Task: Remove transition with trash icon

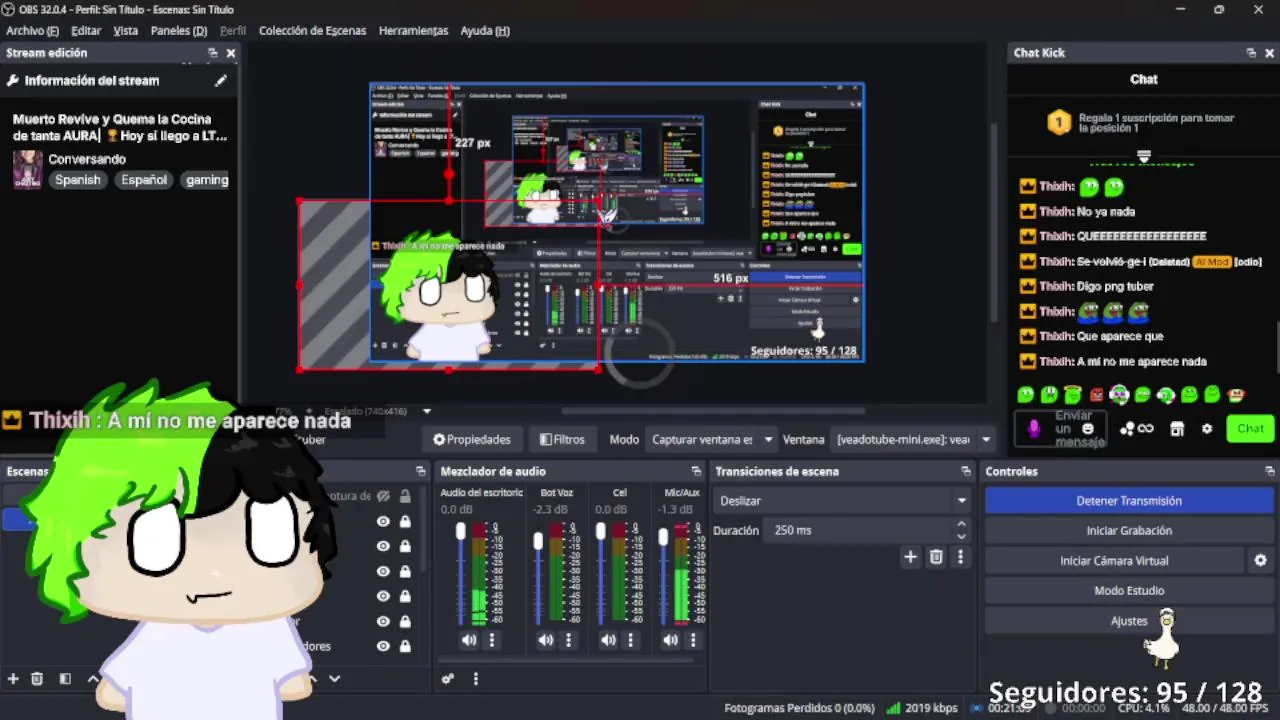Action: 936,557
